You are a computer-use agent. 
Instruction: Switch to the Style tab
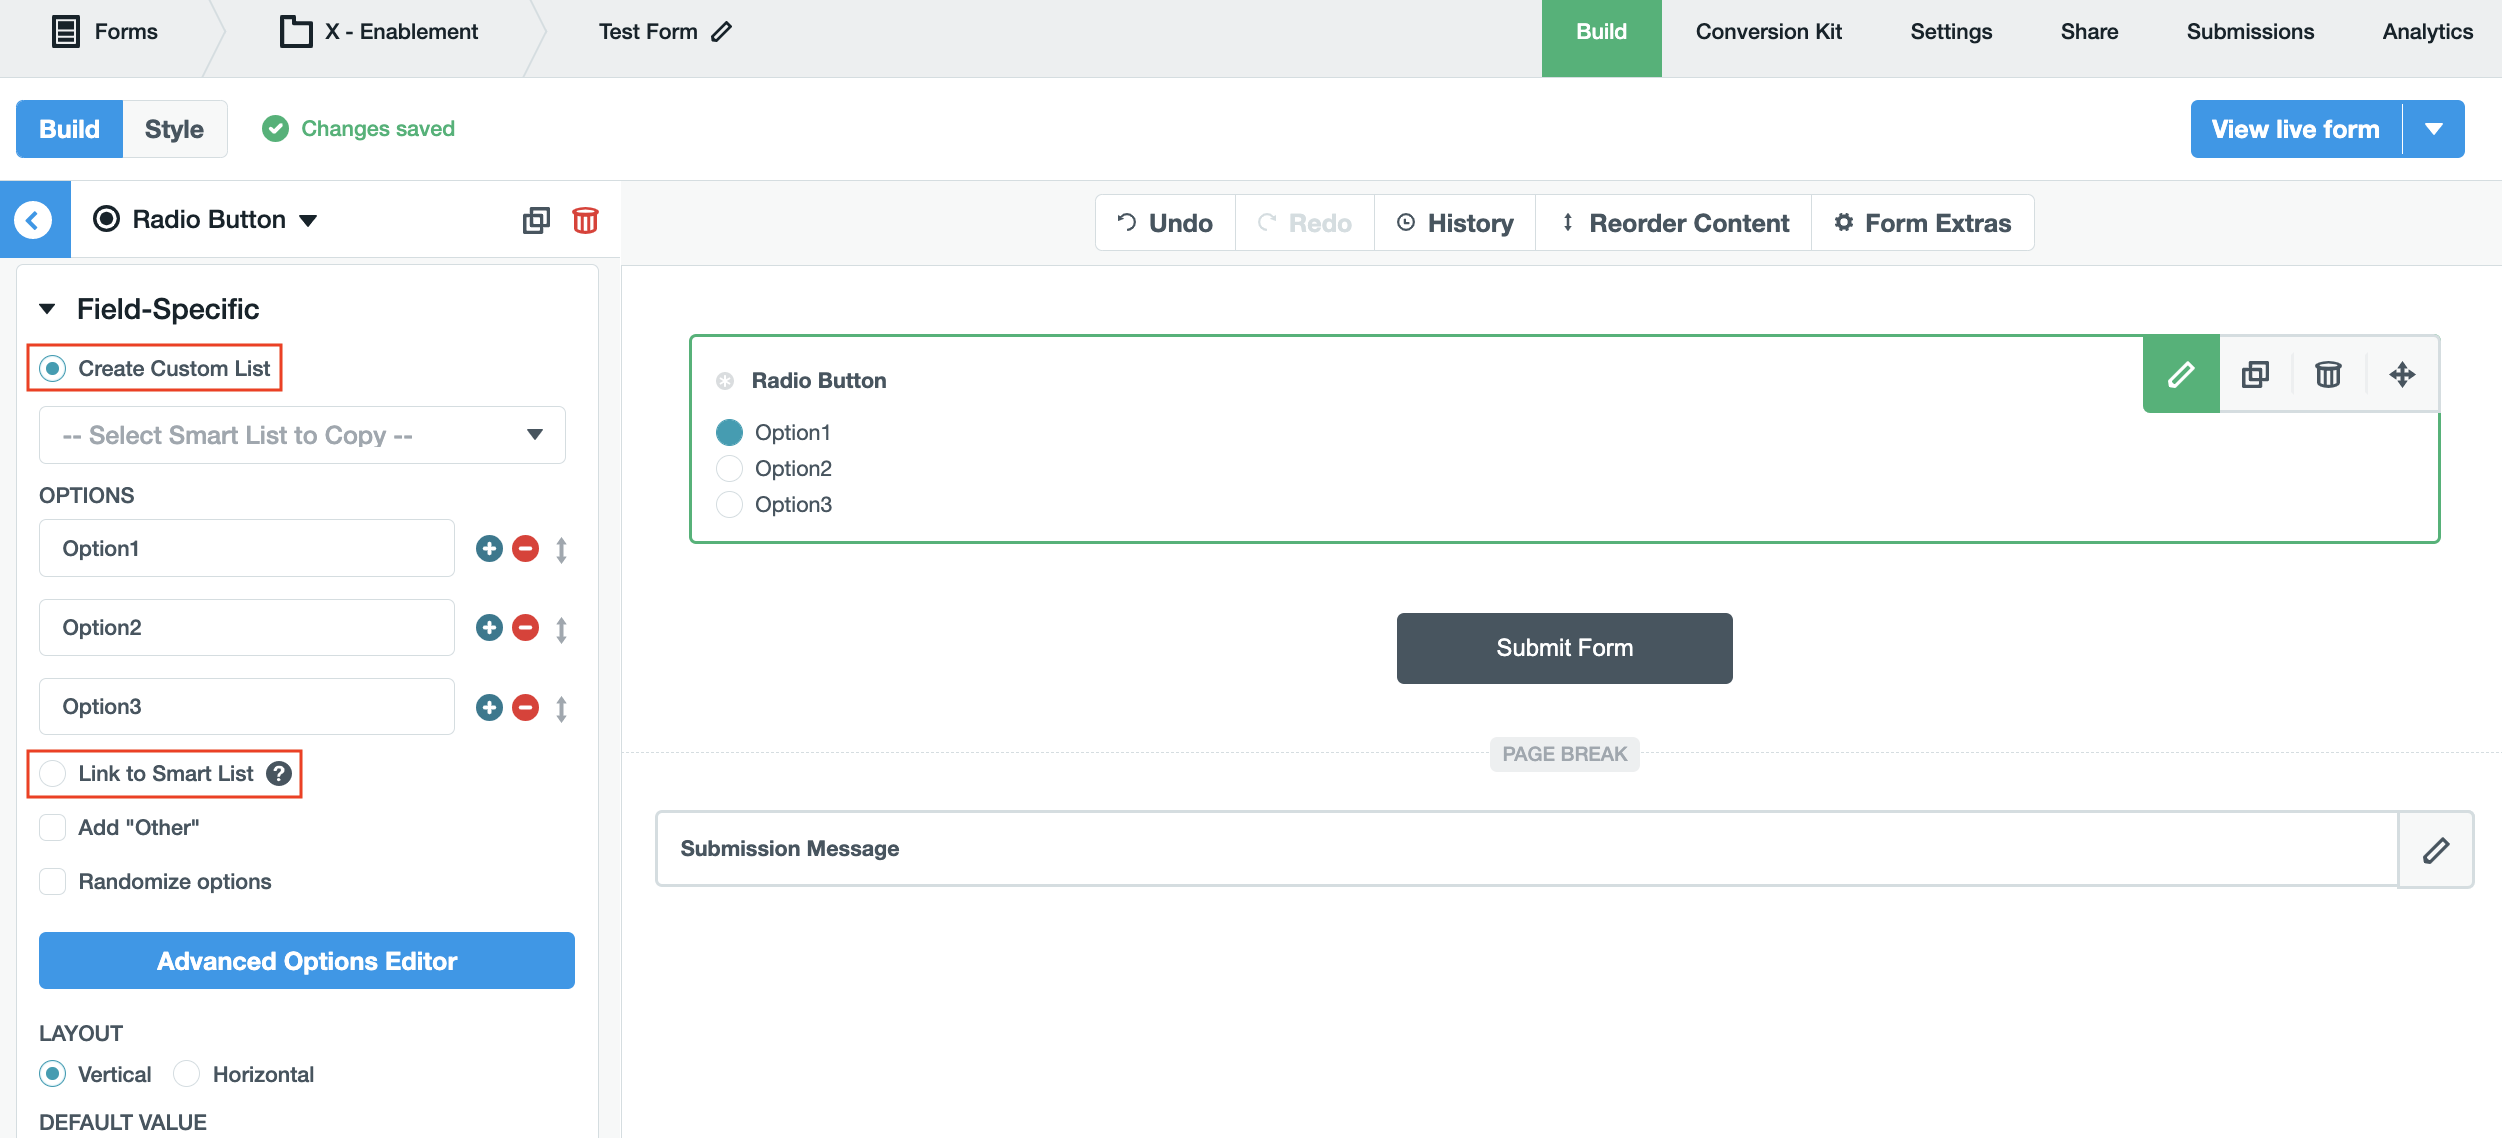pyautogui.click(x=174, y=129)
